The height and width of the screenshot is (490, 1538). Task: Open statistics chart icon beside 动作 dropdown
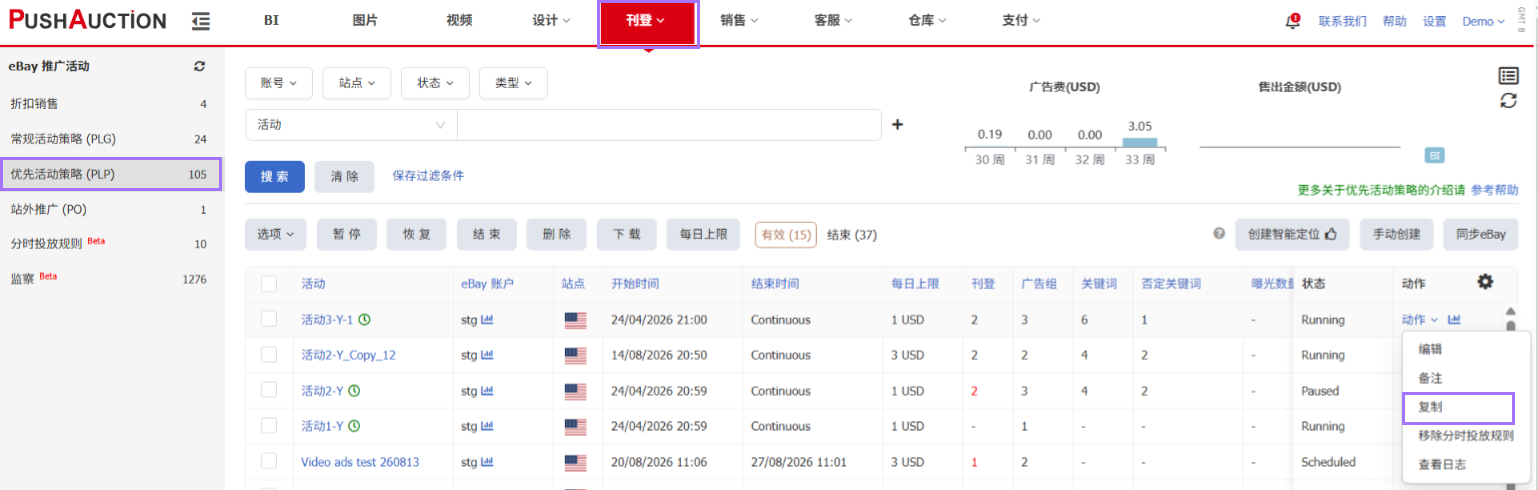point(1454,320)
